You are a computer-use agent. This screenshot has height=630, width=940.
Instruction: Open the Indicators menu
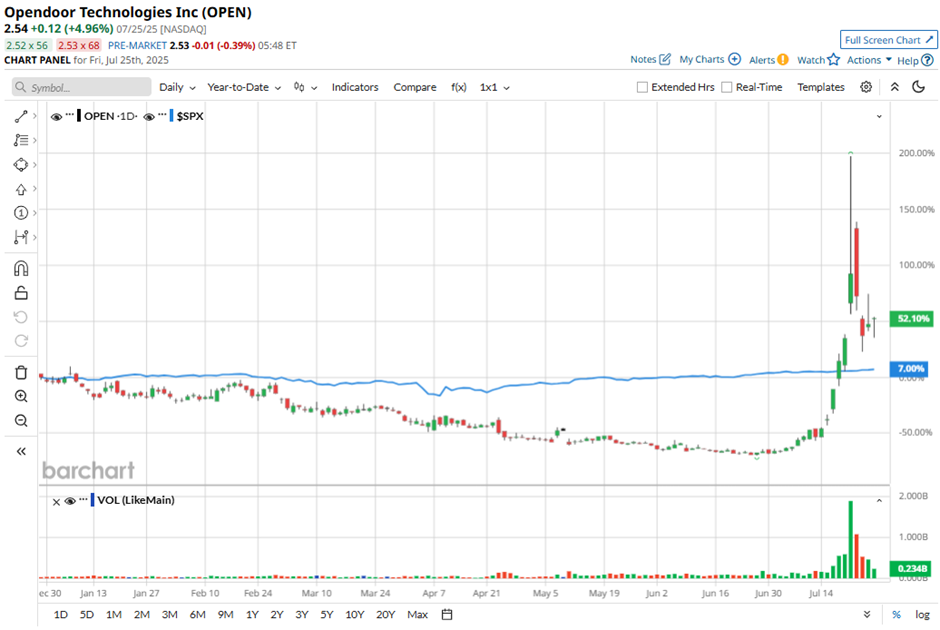pyautogui.click(x=355, y=88)
